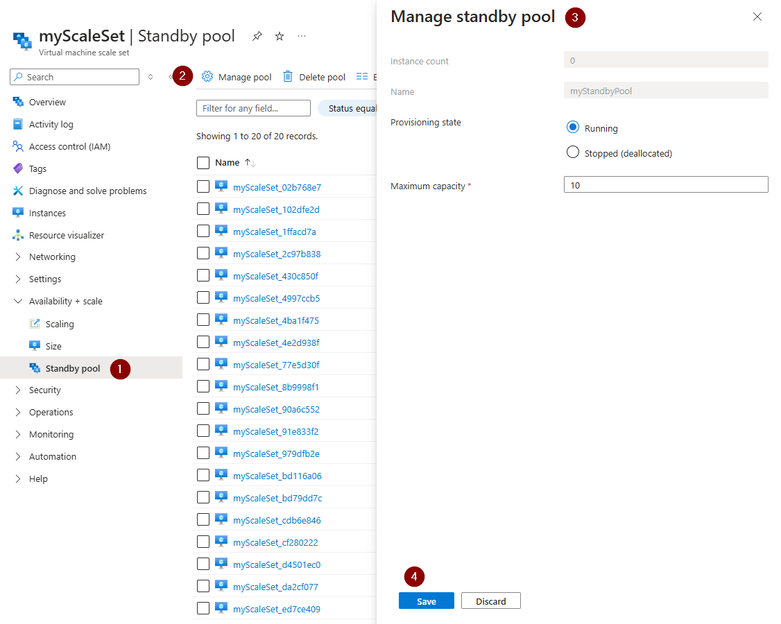Click the Filter for any field box

pos(254,108)
